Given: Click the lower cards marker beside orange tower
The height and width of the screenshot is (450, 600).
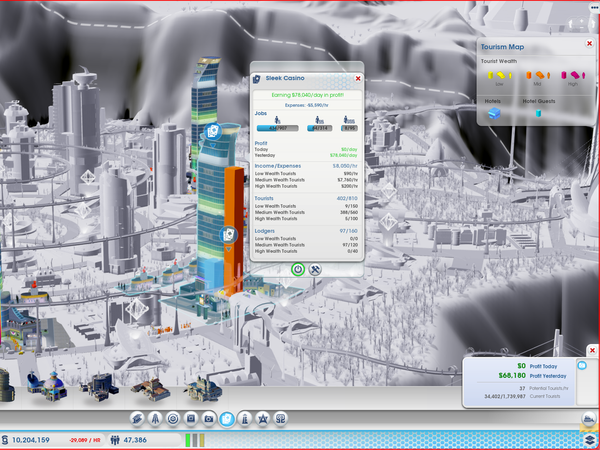Looking at the screenshot, I should click(228, 235).
